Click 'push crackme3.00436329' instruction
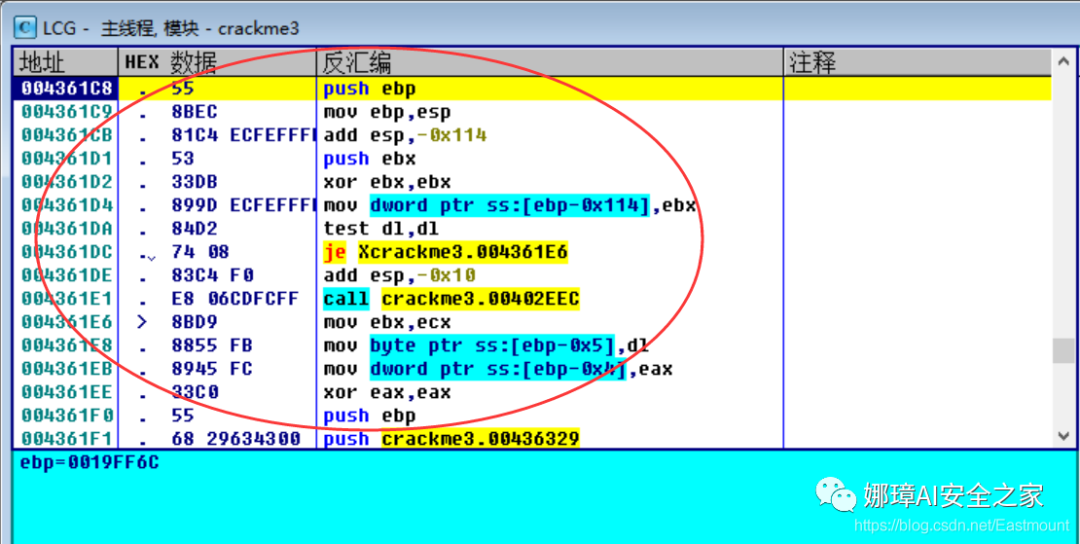Image resolution: width=1080 pixels, height=544 pixels. (x=451, y=439)
